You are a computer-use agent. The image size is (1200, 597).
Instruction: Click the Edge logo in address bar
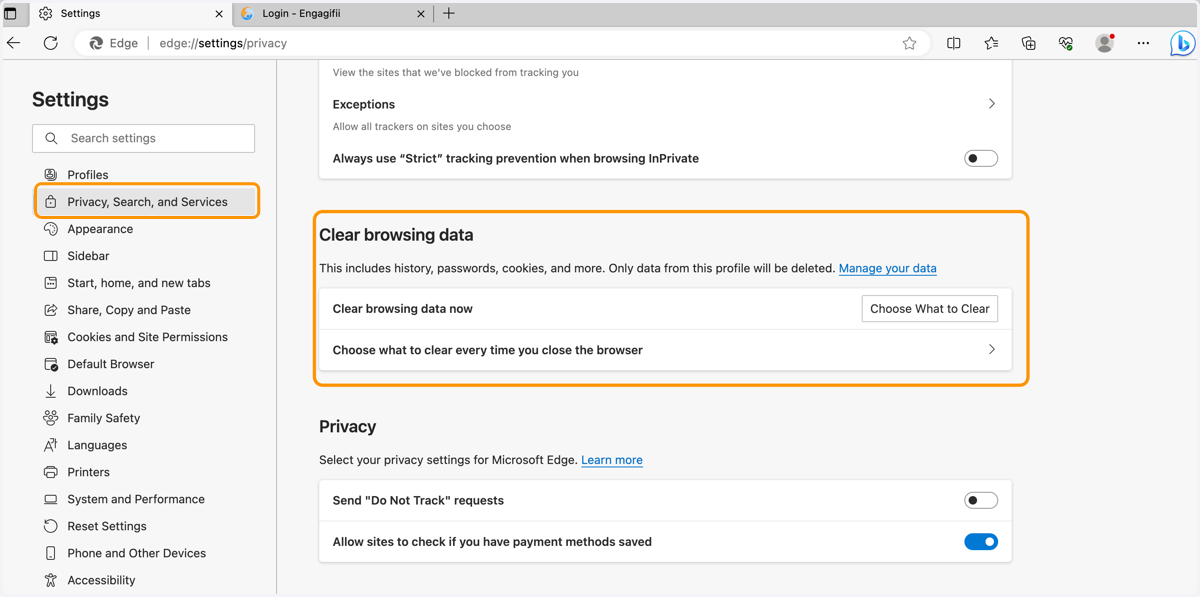pos(96,43)
